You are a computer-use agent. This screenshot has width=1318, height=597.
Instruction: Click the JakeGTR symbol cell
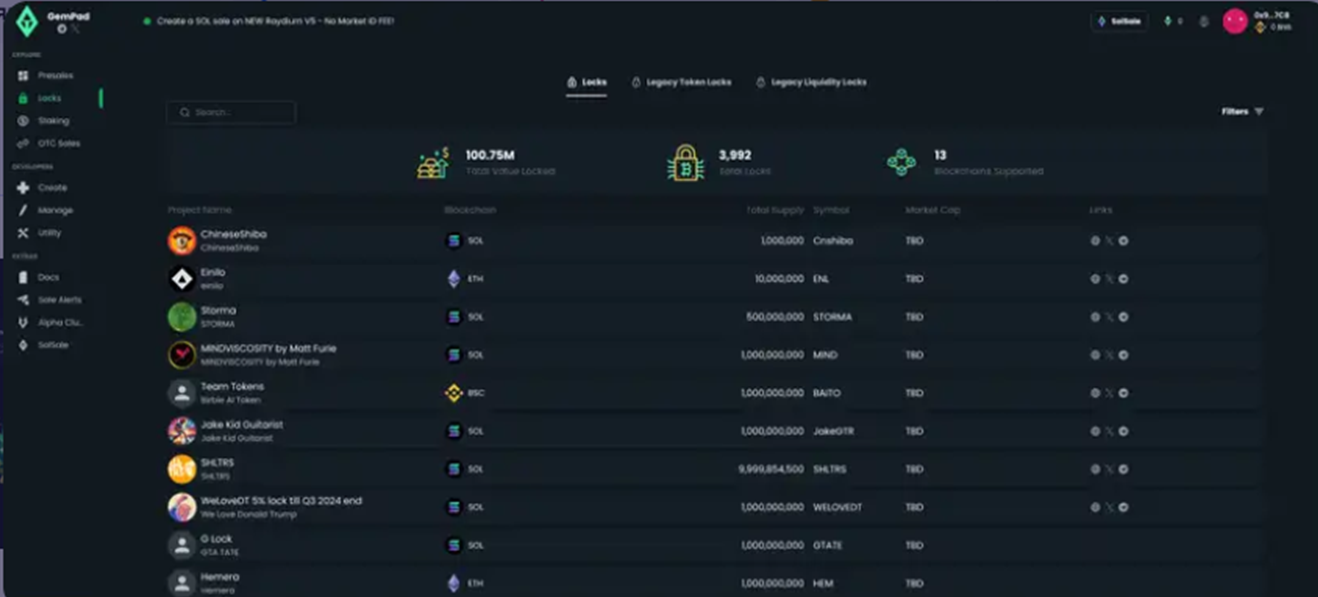(834, 431)
